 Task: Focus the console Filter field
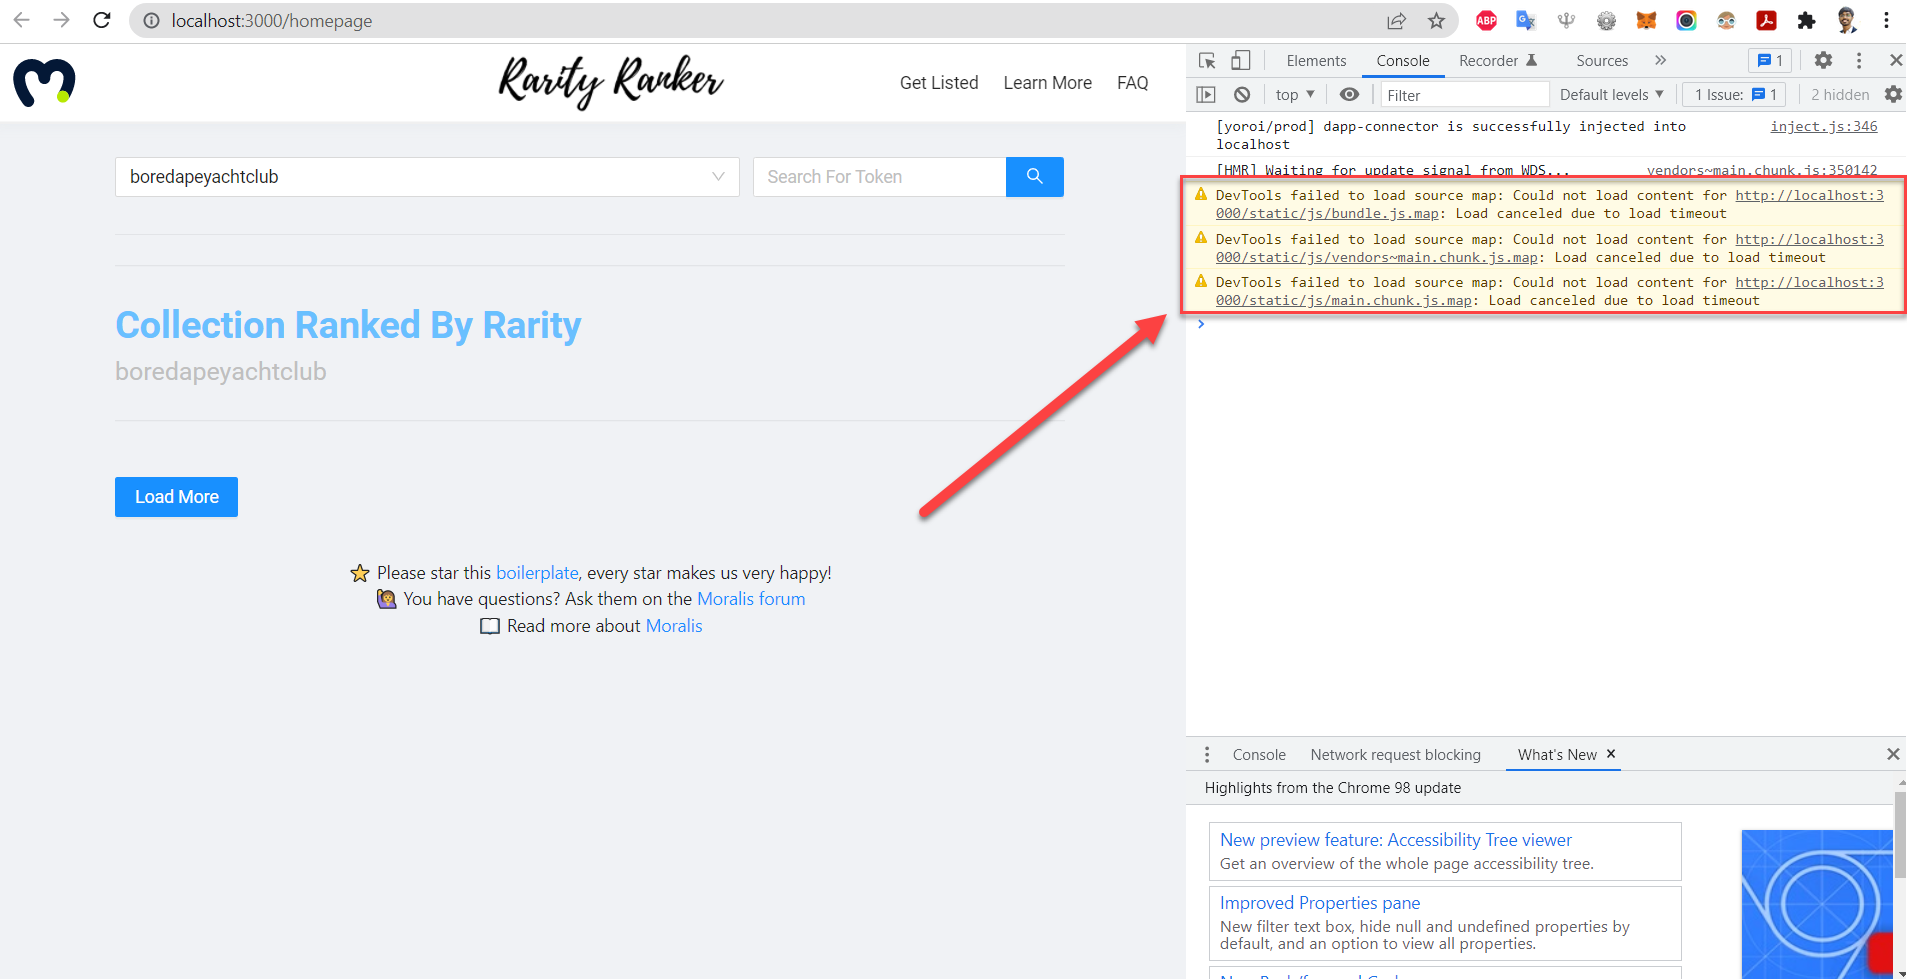click(x=1464, y=95)
